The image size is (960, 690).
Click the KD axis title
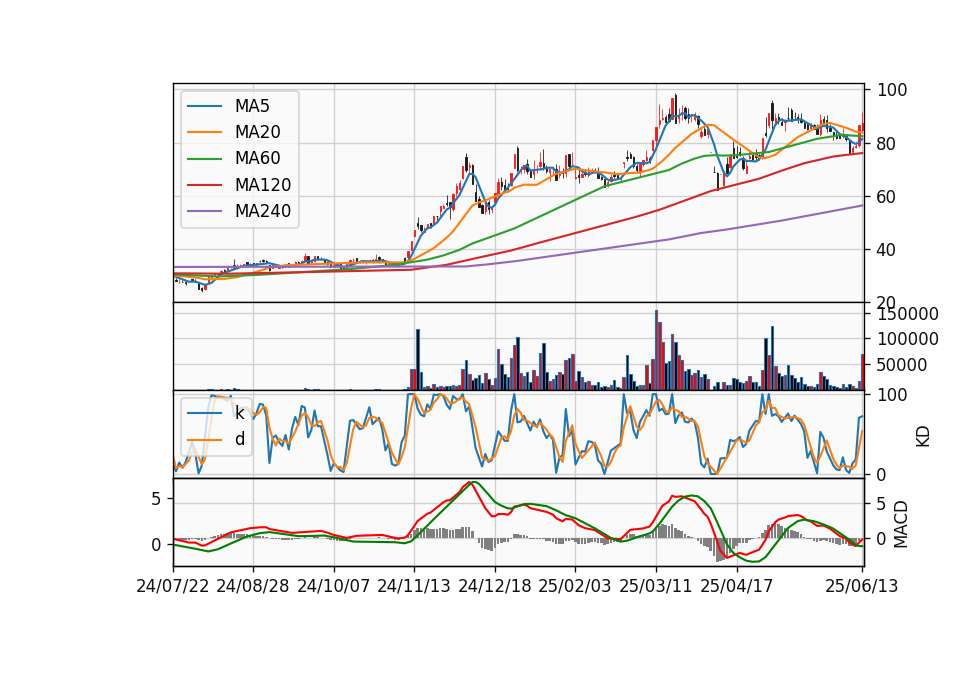click(x=923, y=436)
